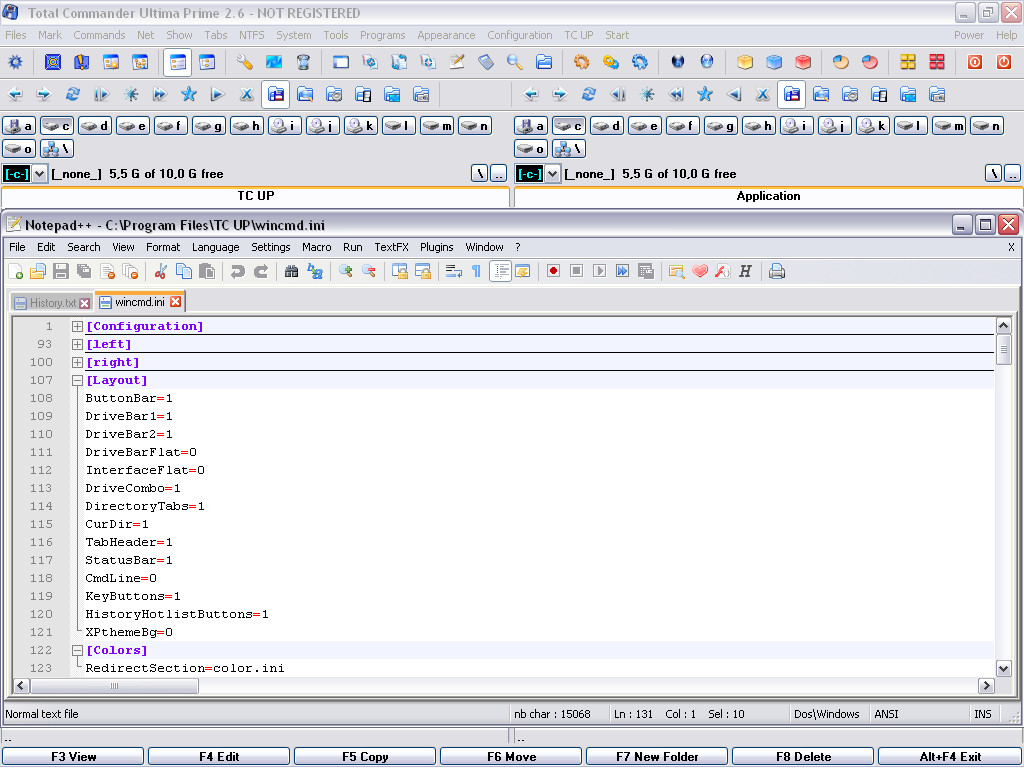Create a new document in Notepad++ toolbar

15,271
